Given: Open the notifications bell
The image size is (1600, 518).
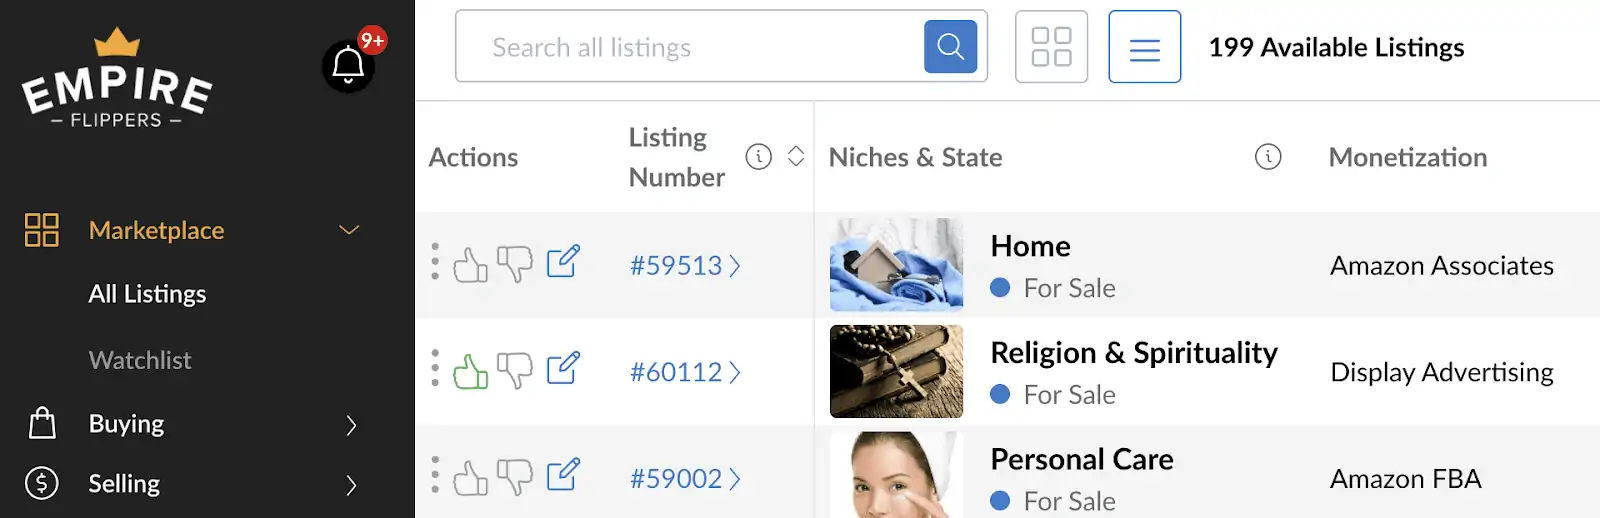Looking at the screenshot, I should pyautogui.click(x=348, y=66).
